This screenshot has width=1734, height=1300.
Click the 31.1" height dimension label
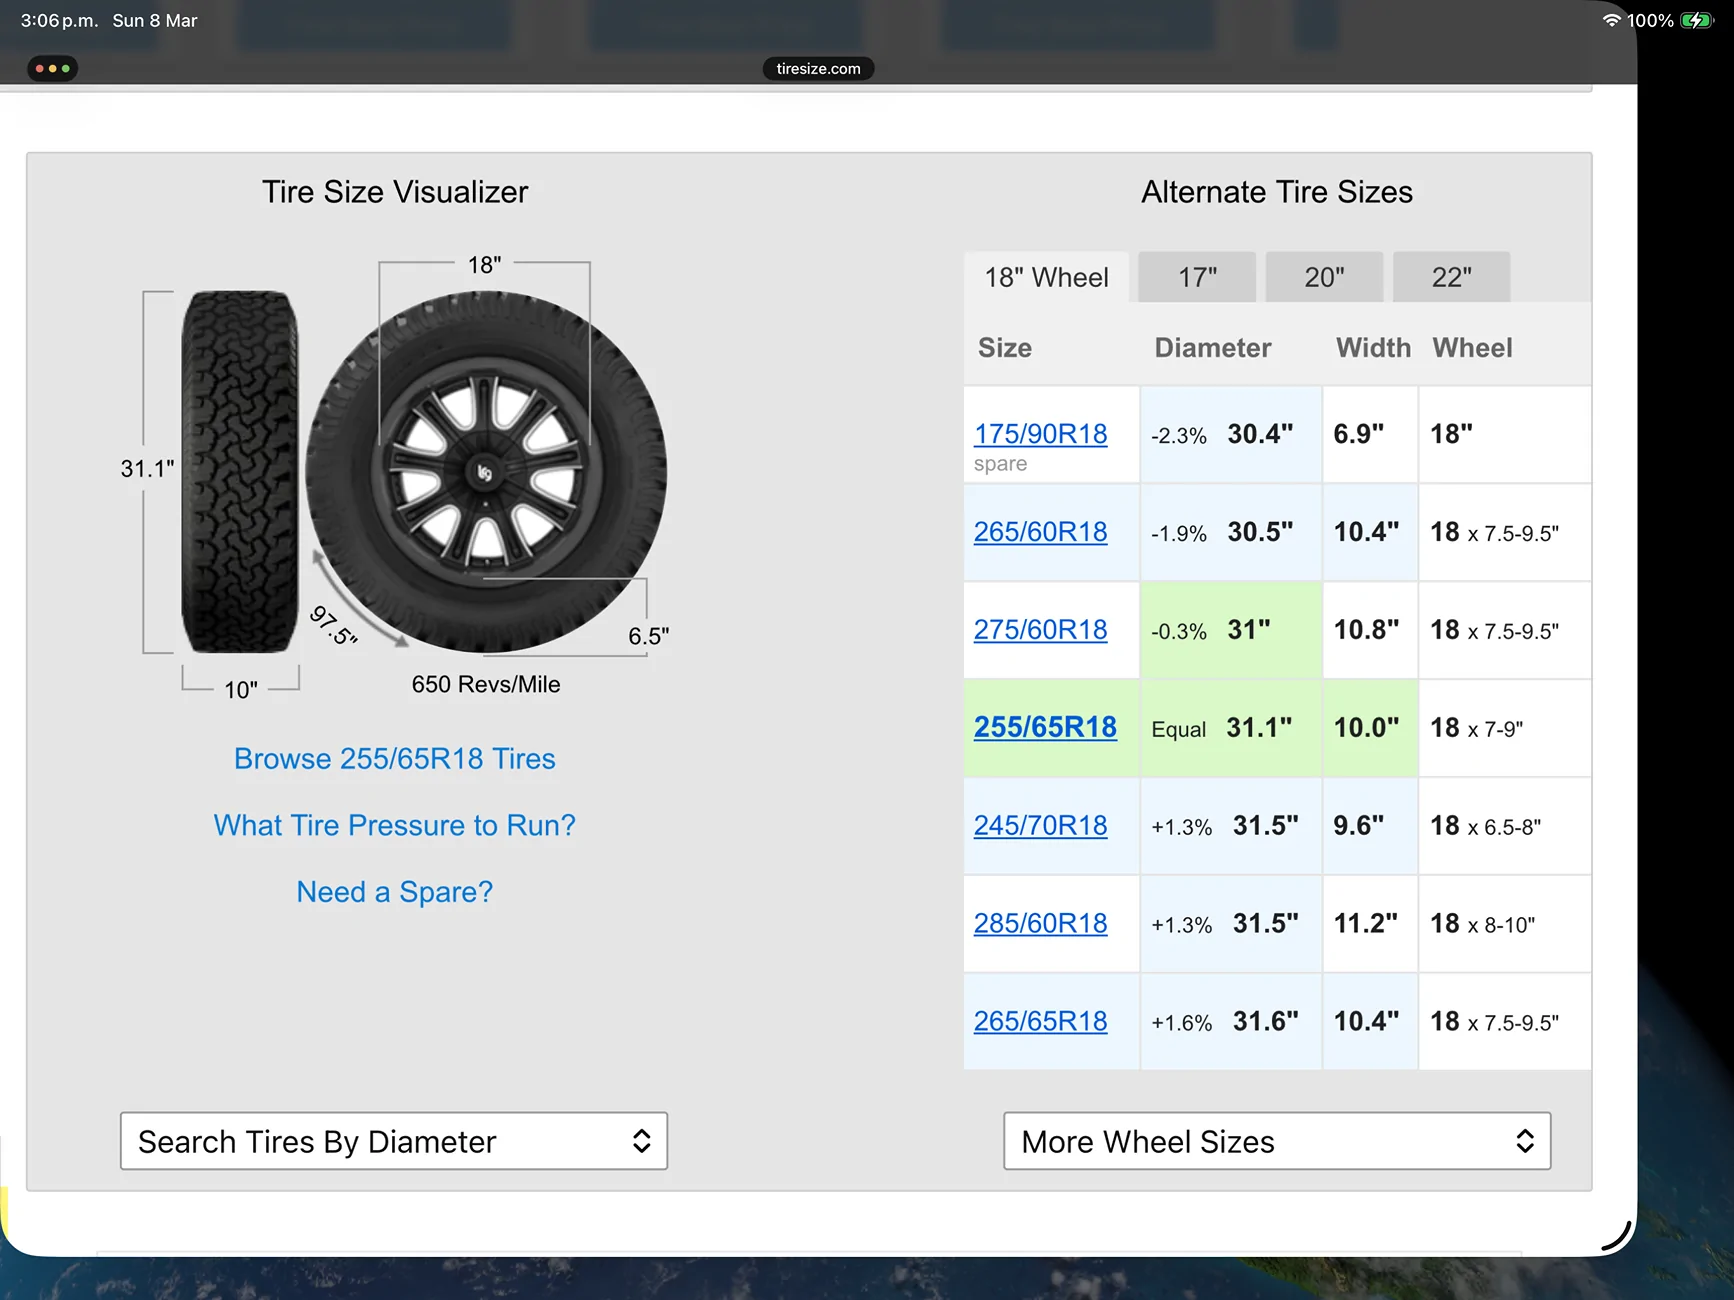147,468
